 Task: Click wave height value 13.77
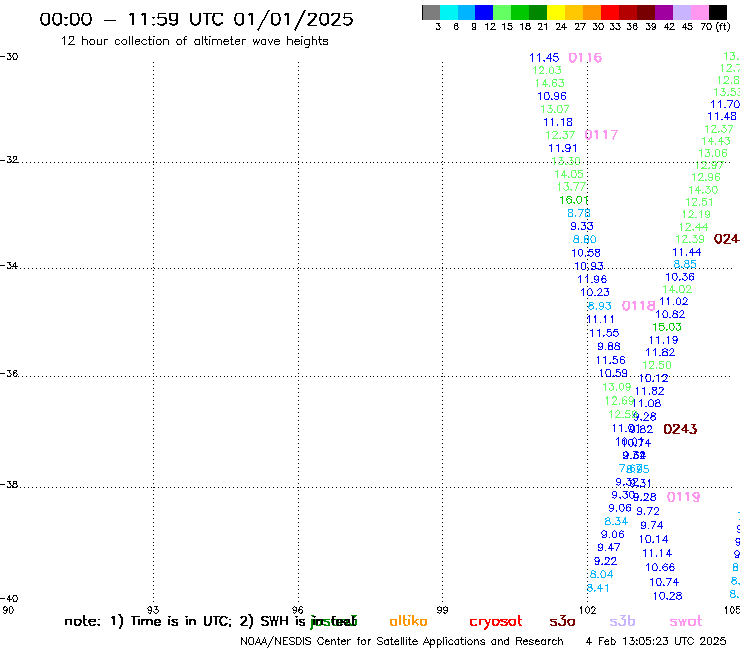pos(572,187)
